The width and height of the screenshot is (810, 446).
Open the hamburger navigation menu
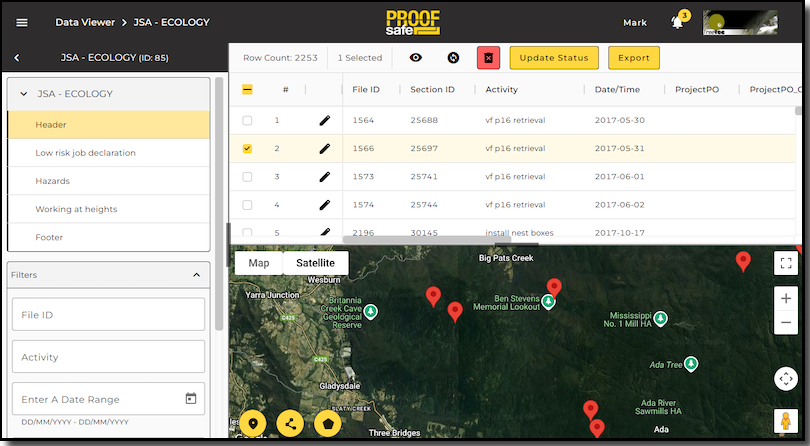coord(22,22)
